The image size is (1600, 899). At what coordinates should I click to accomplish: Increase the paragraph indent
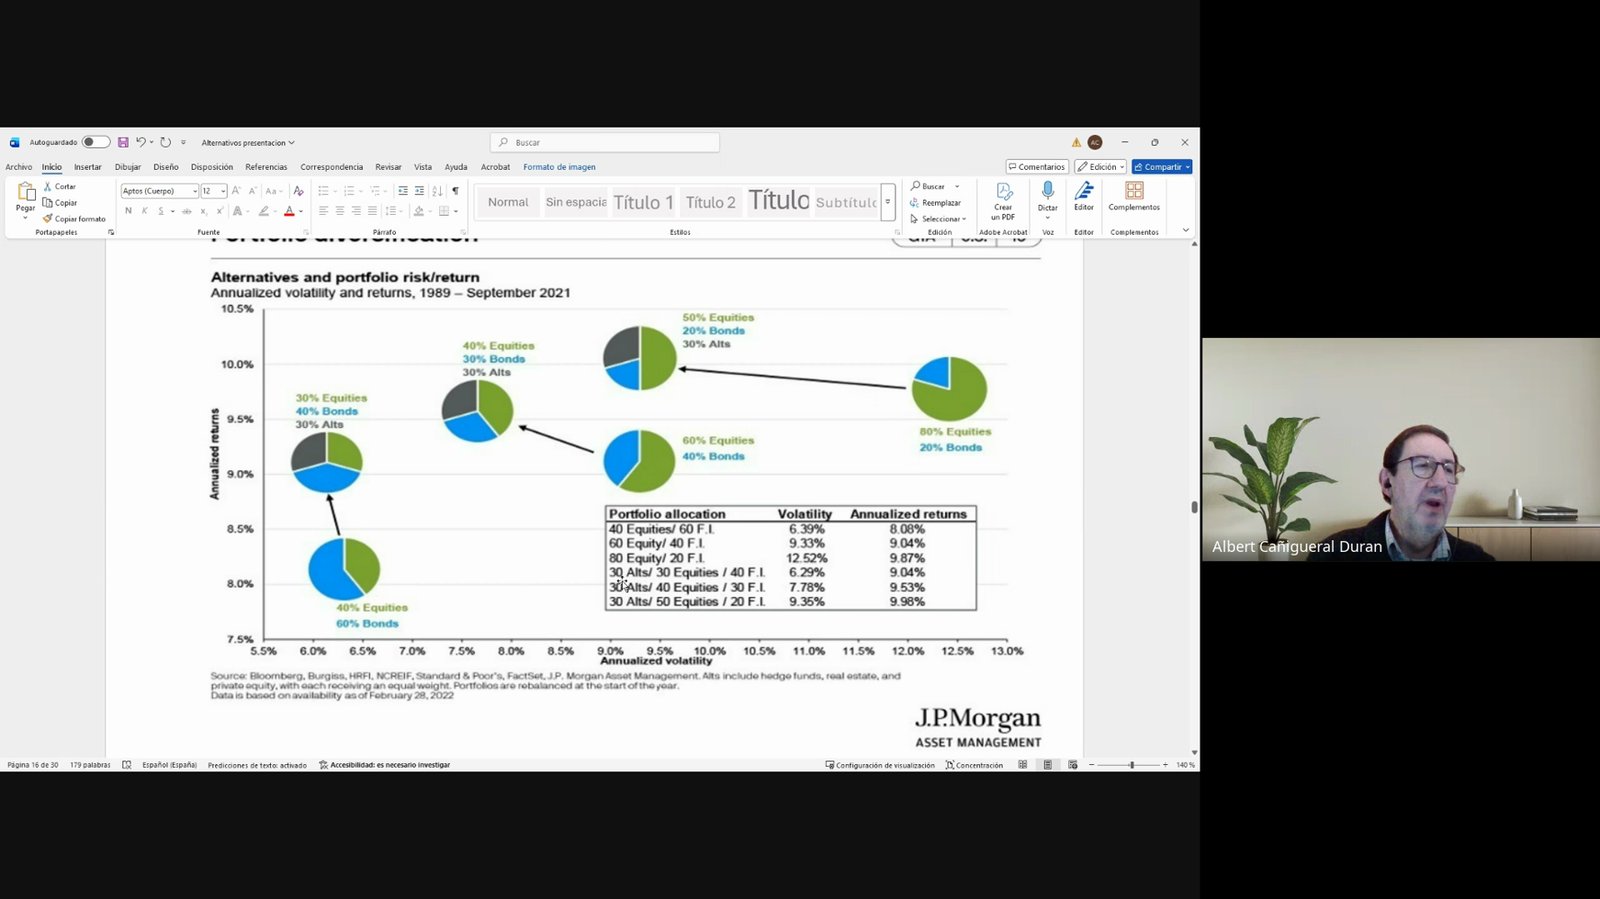click(419, 191)
